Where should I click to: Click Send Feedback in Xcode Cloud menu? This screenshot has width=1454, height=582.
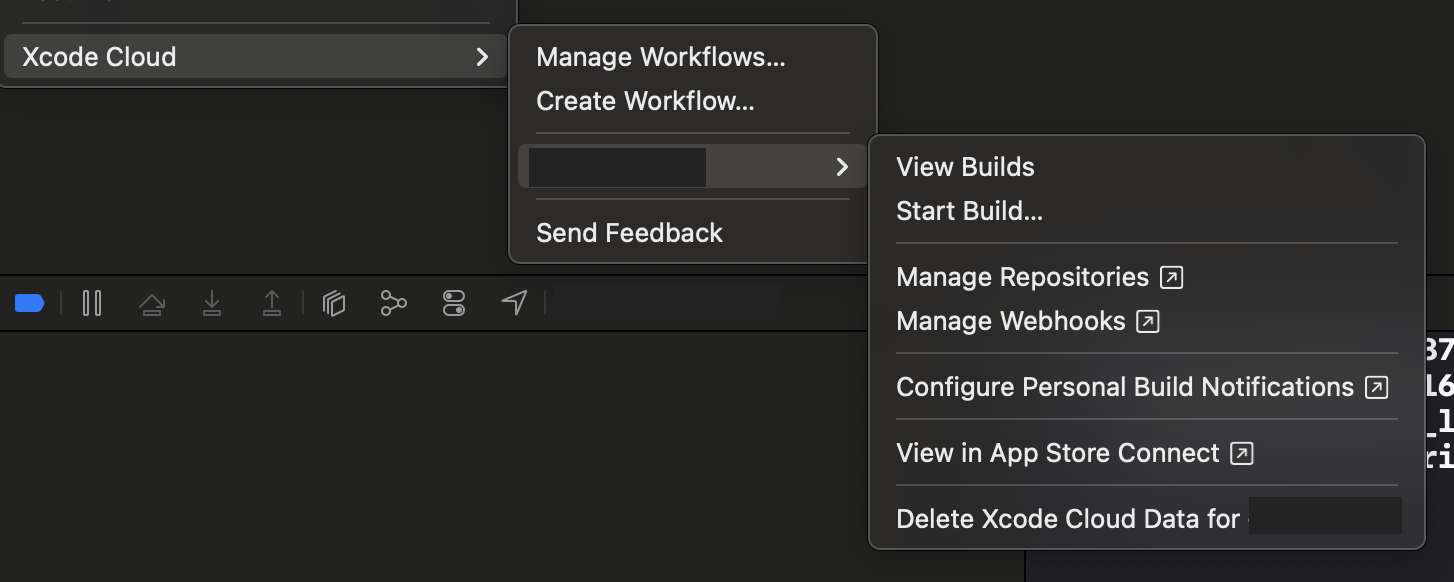629,233
